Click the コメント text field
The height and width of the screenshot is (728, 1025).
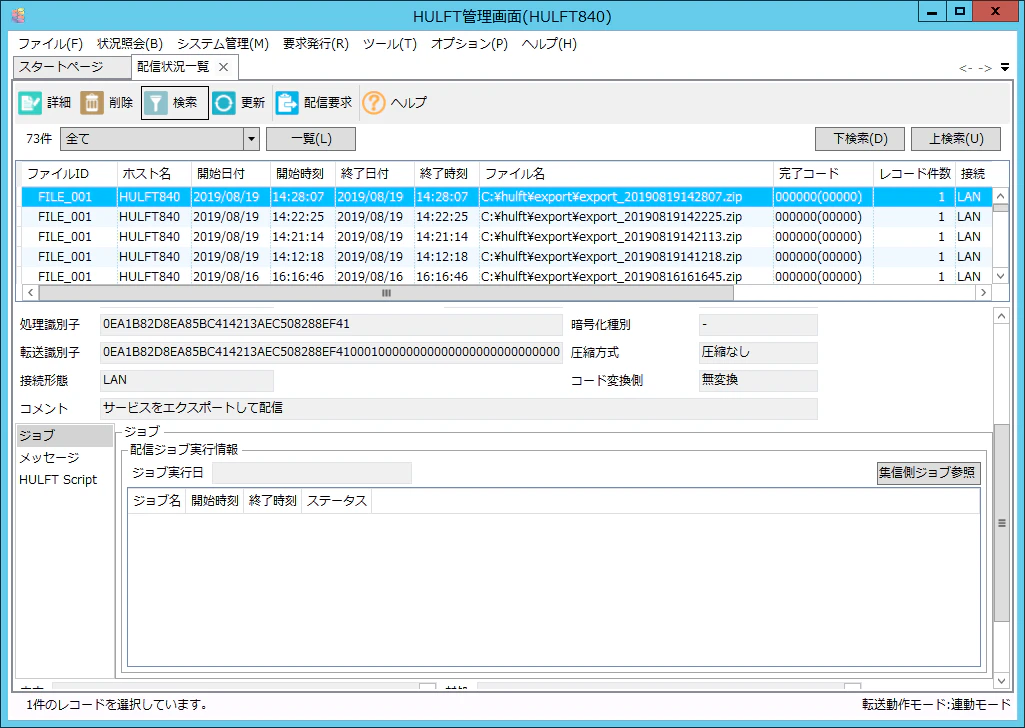tap(458, 408)
